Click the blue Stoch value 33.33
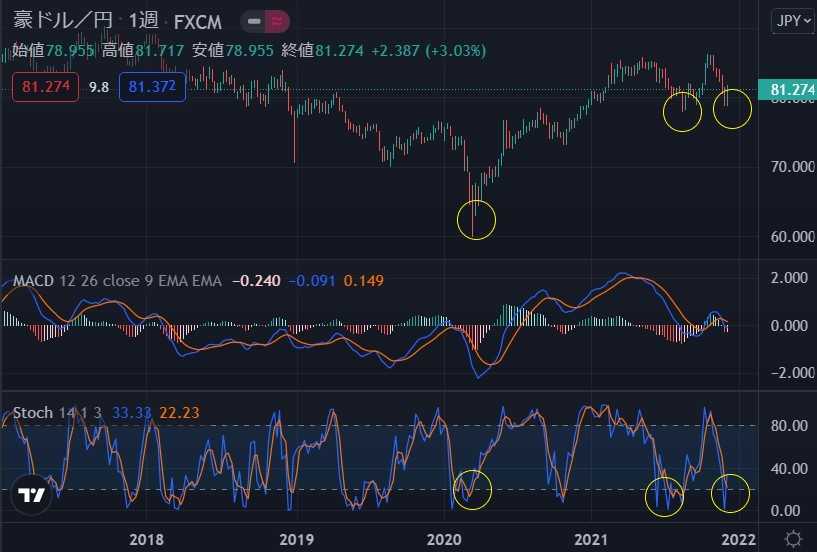 click(x=132, y=413)
